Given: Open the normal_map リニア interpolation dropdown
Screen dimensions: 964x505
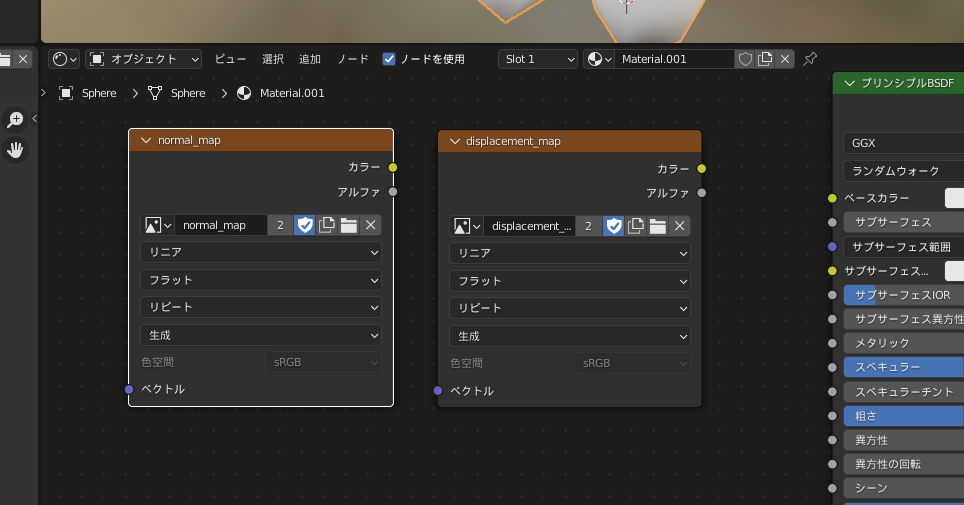Looking at the screenshot, I should coord(261,252).
